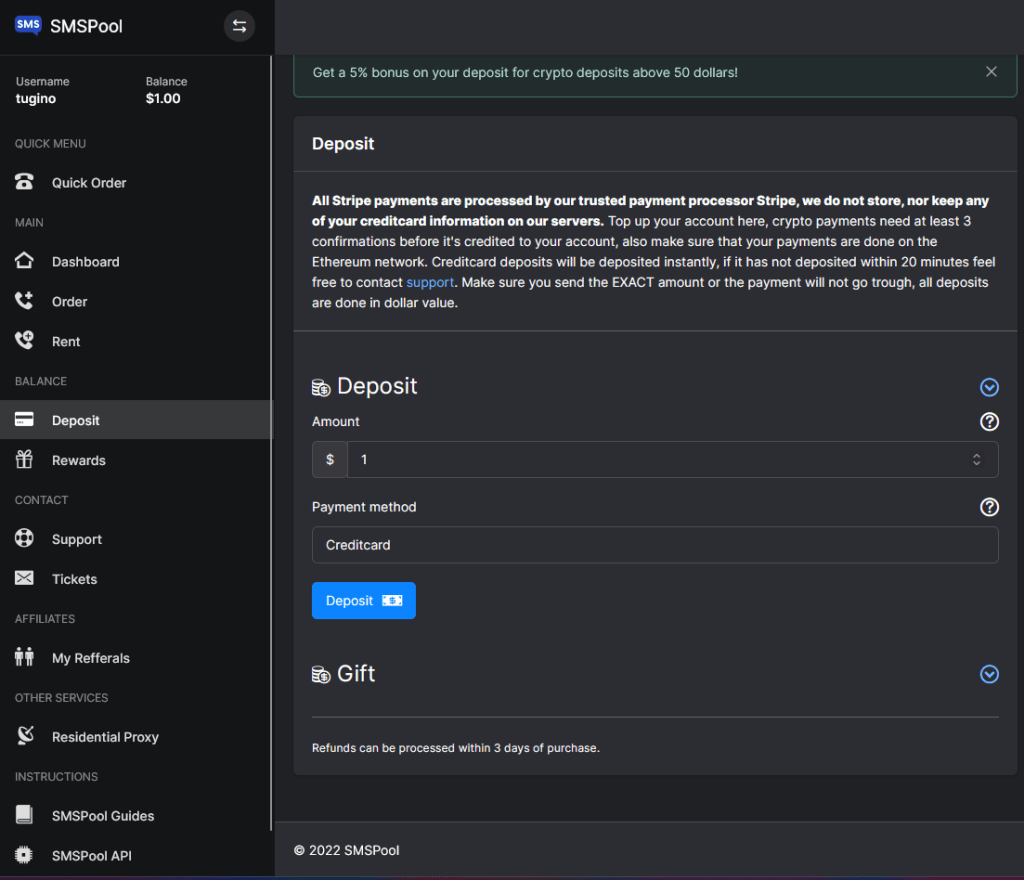Open Quick Order from the sidebar
The image size is (1024, 880).
[89, 183]
